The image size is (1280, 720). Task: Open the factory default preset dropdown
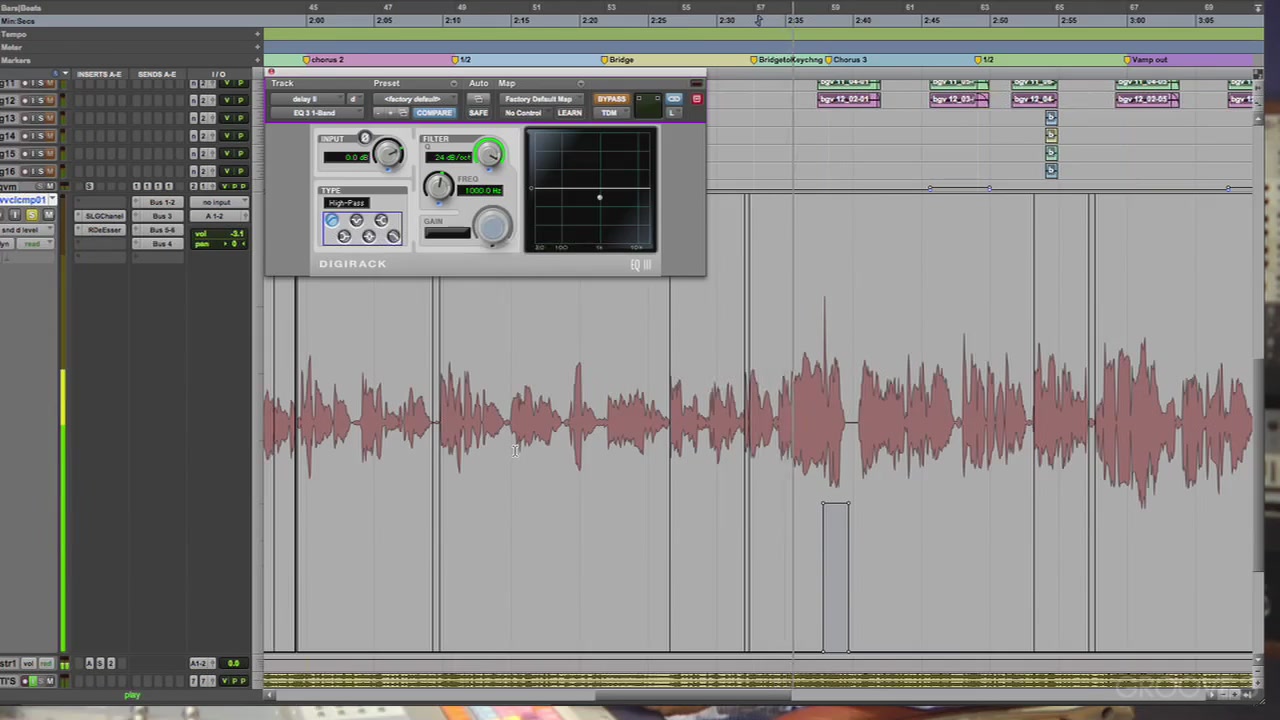pos(415,99)
